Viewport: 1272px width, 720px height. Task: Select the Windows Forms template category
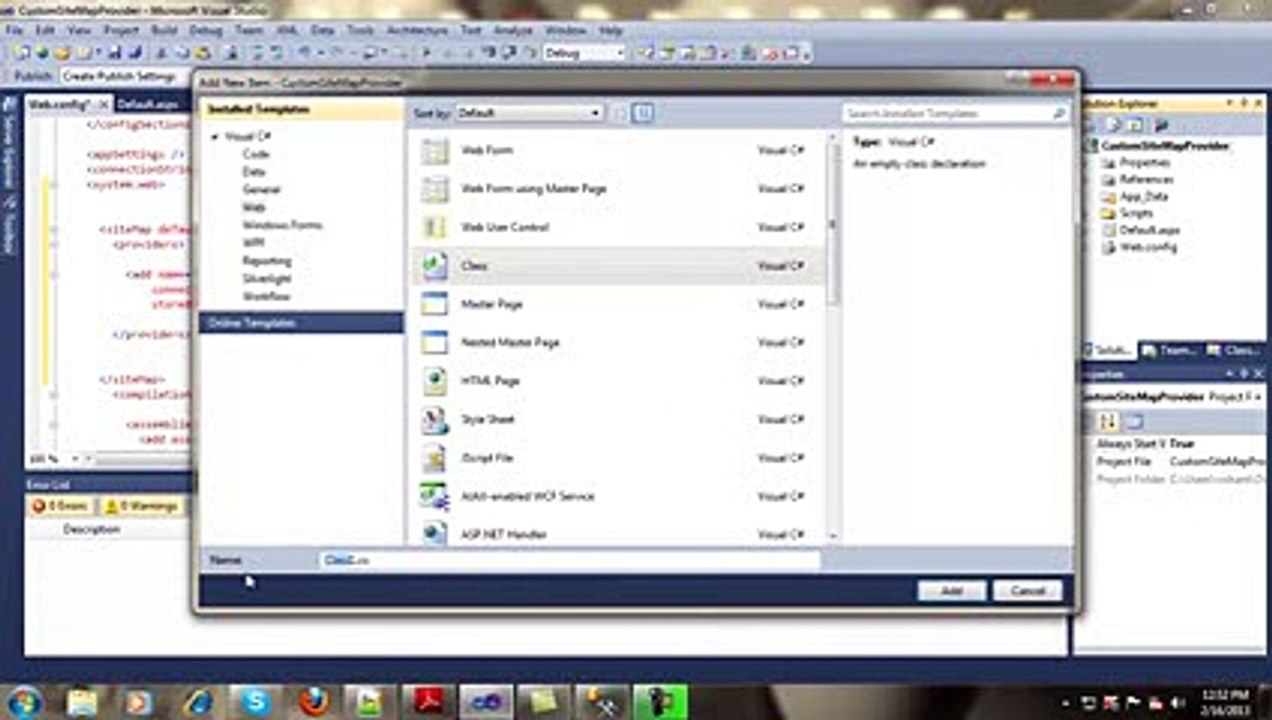[282, 225]
